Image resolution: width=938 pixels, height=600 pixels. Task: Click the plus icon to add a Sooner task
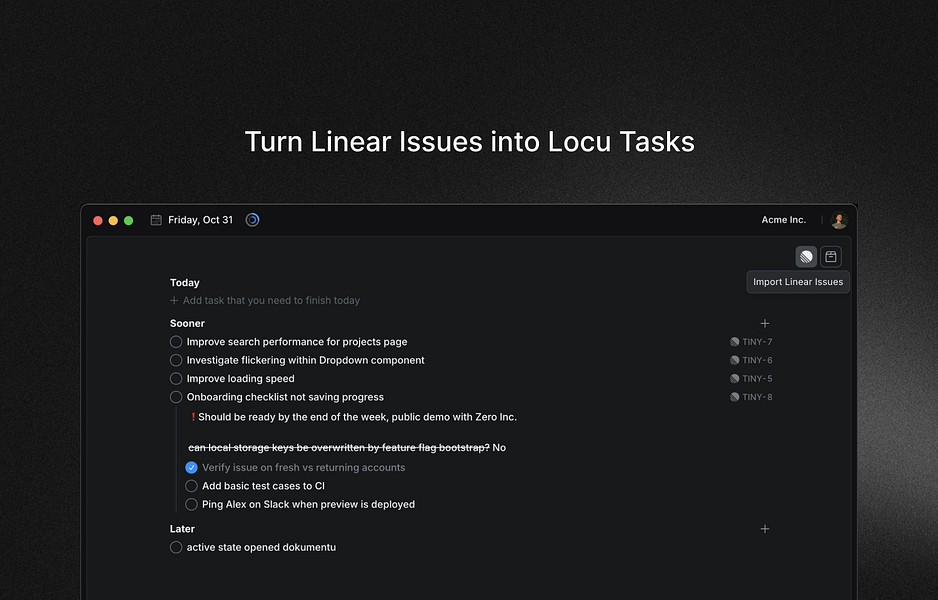coord(765,323)
